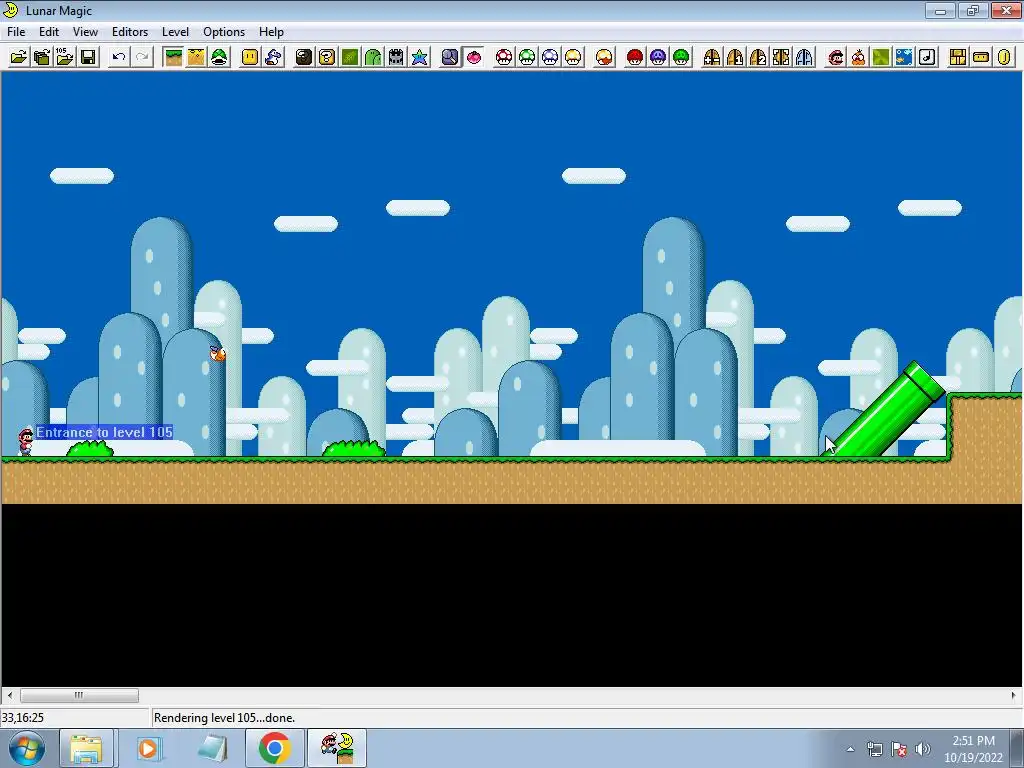The image size is (1024, 768).
Task: Click the red super mushroom toolbar icon
Action: tap(504, 57)
